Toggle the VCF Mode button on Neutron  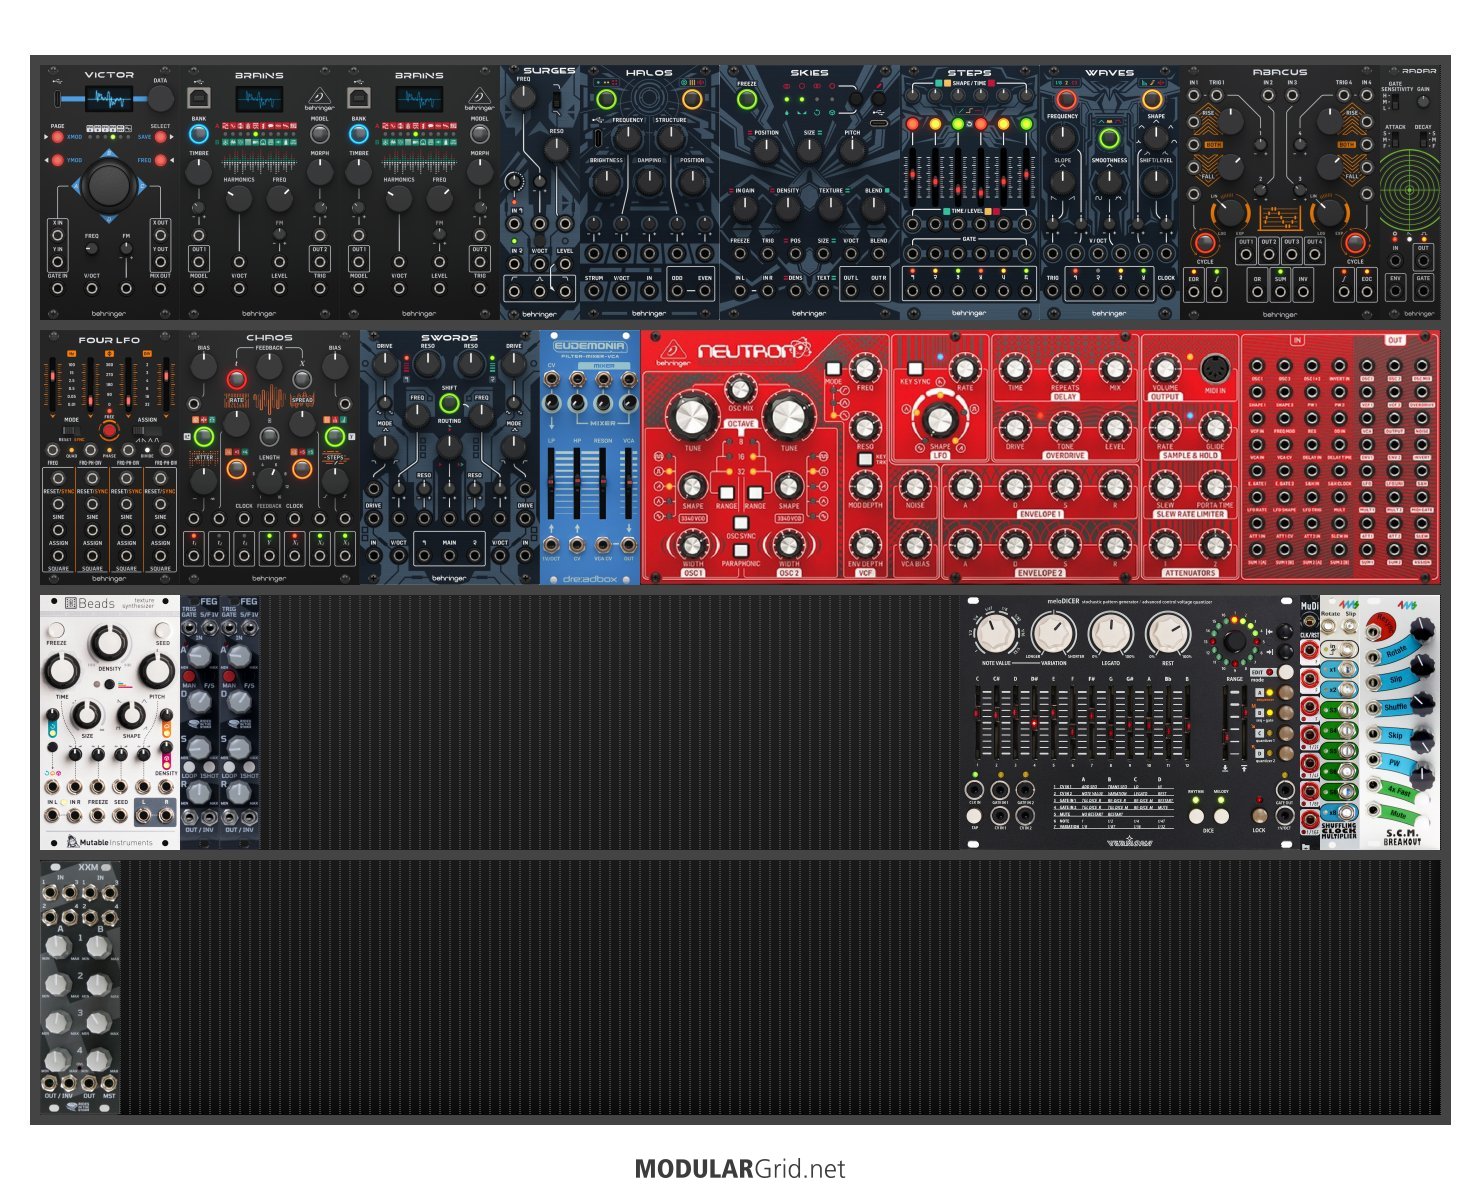(x=833, y=368)
